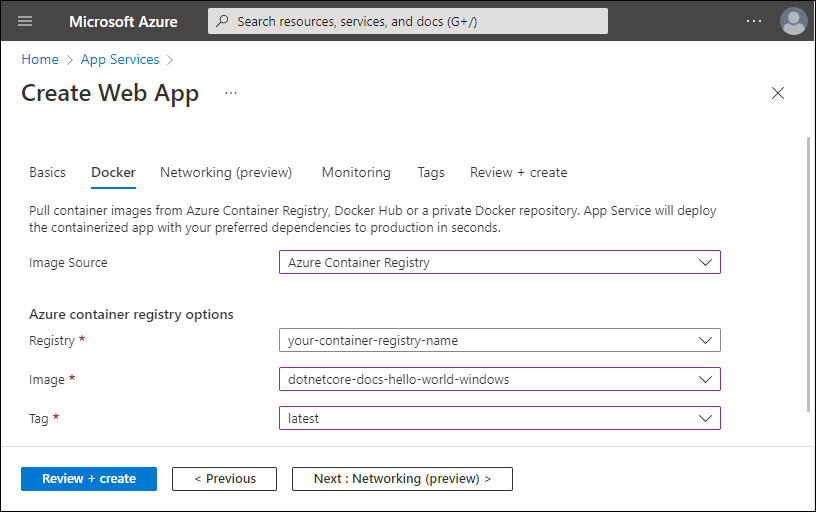816x512 pixels.
Task: Click the App Services breadcrumb link
Action: tap(120, 59)
